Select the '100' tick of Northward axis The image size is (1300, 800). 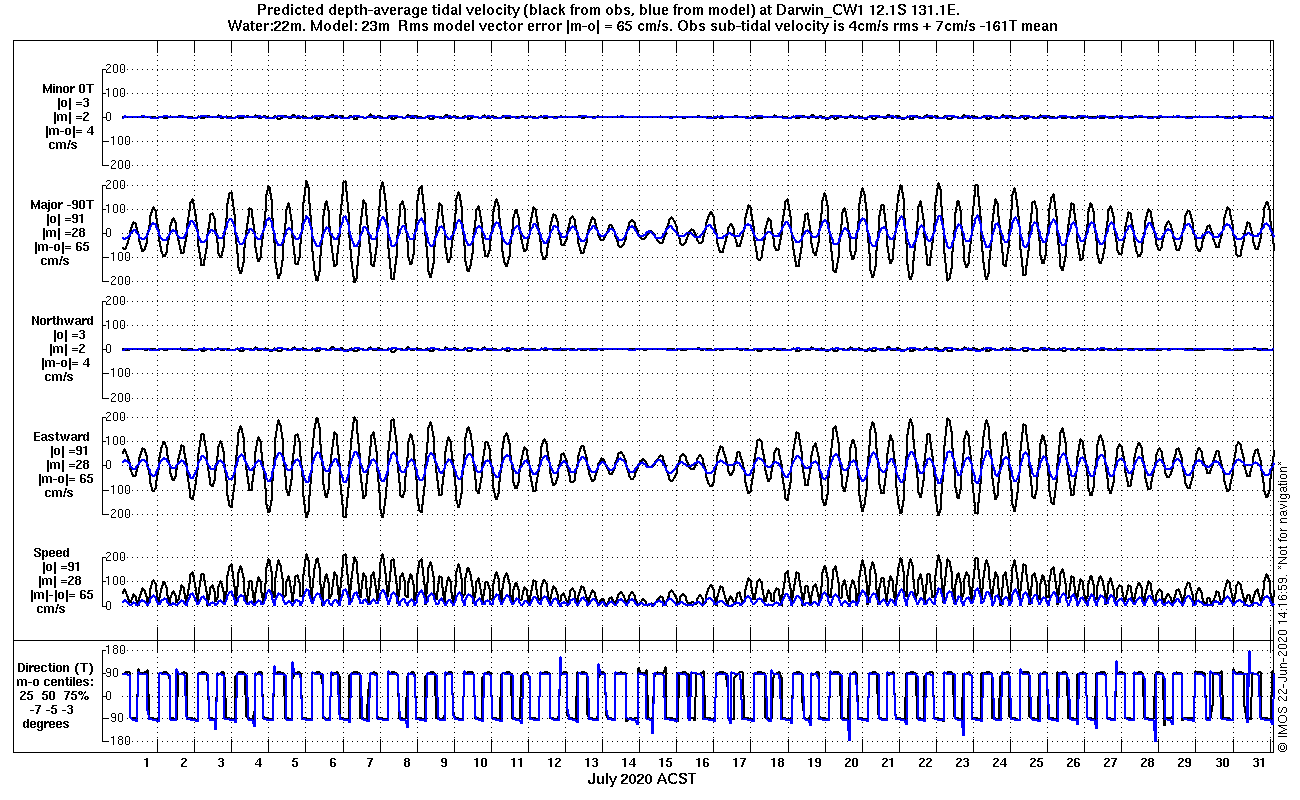pos(113,325)
